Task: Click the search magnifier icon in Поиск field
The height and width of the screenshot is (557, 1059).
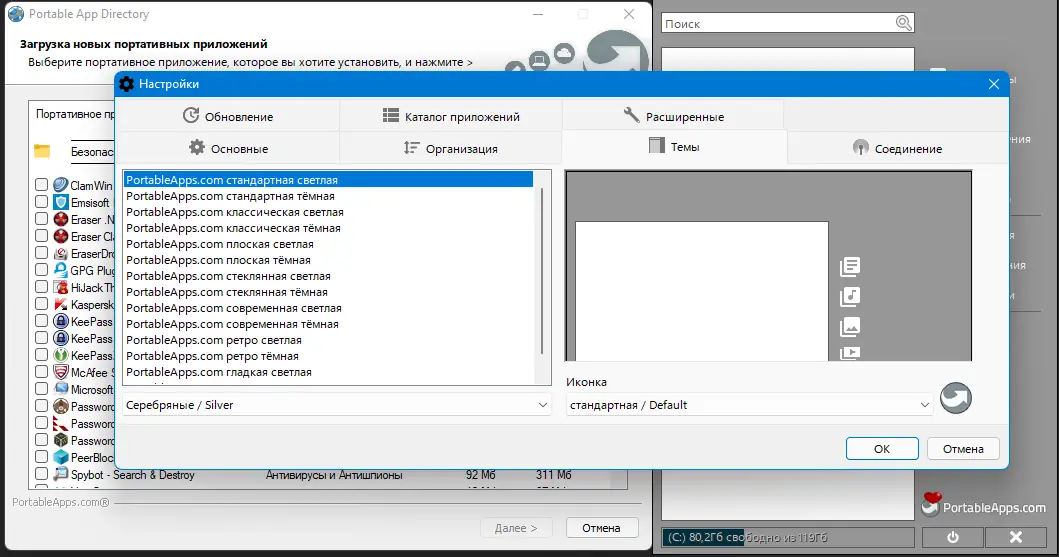Action: coord(904,23)
